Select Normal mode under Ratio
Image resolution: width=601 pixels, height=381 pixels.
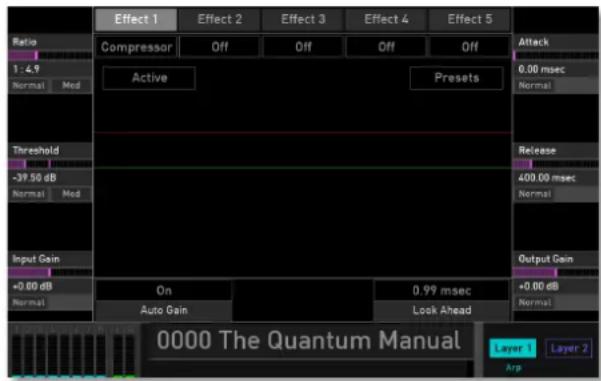click(x=29, y=85)
